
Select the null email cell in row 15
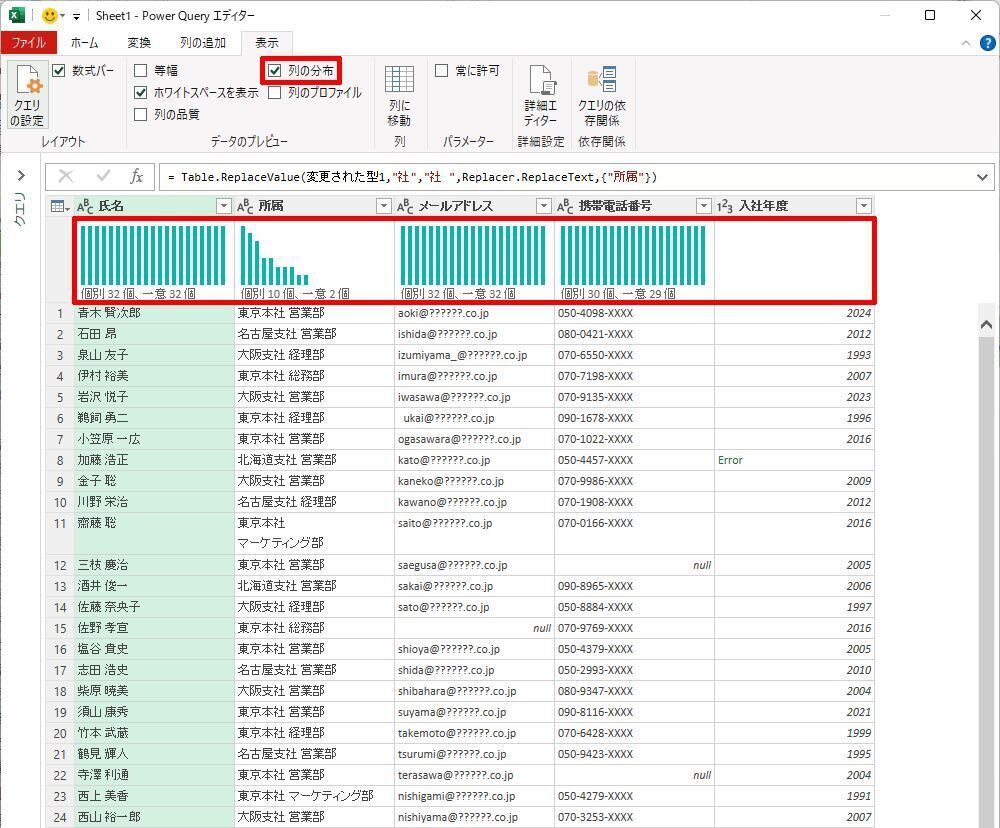pyautogui.click(x=474, y=628)
